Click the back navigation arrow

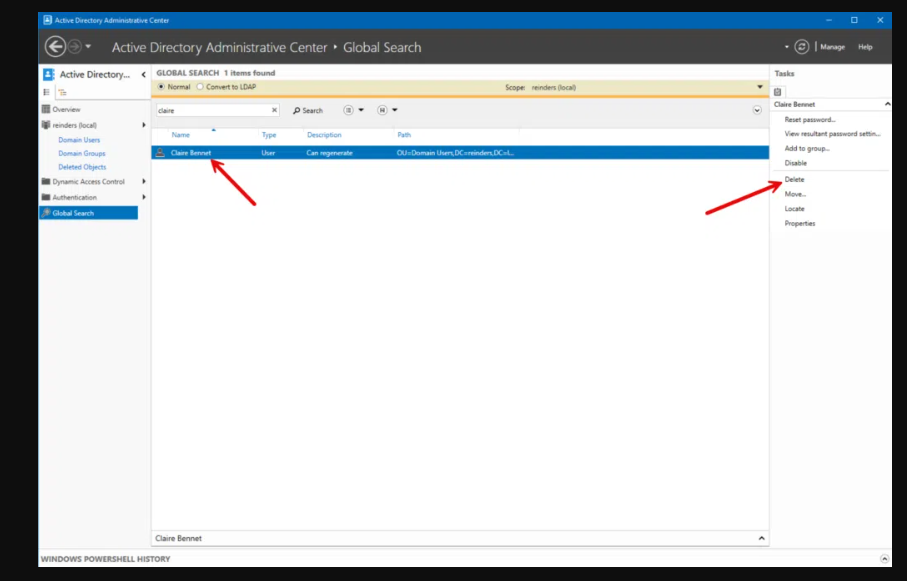[55, 46]
